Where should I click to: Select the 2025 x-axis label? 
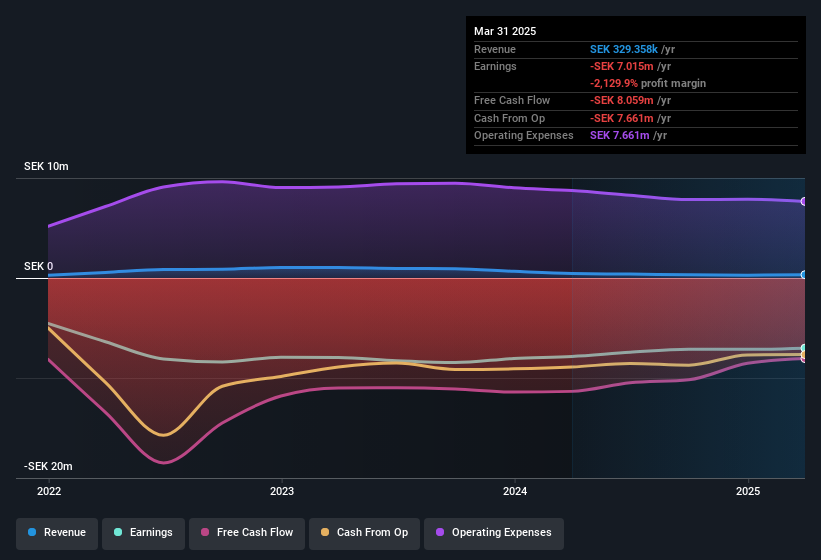pyautogui.click(x=748, y=491)
